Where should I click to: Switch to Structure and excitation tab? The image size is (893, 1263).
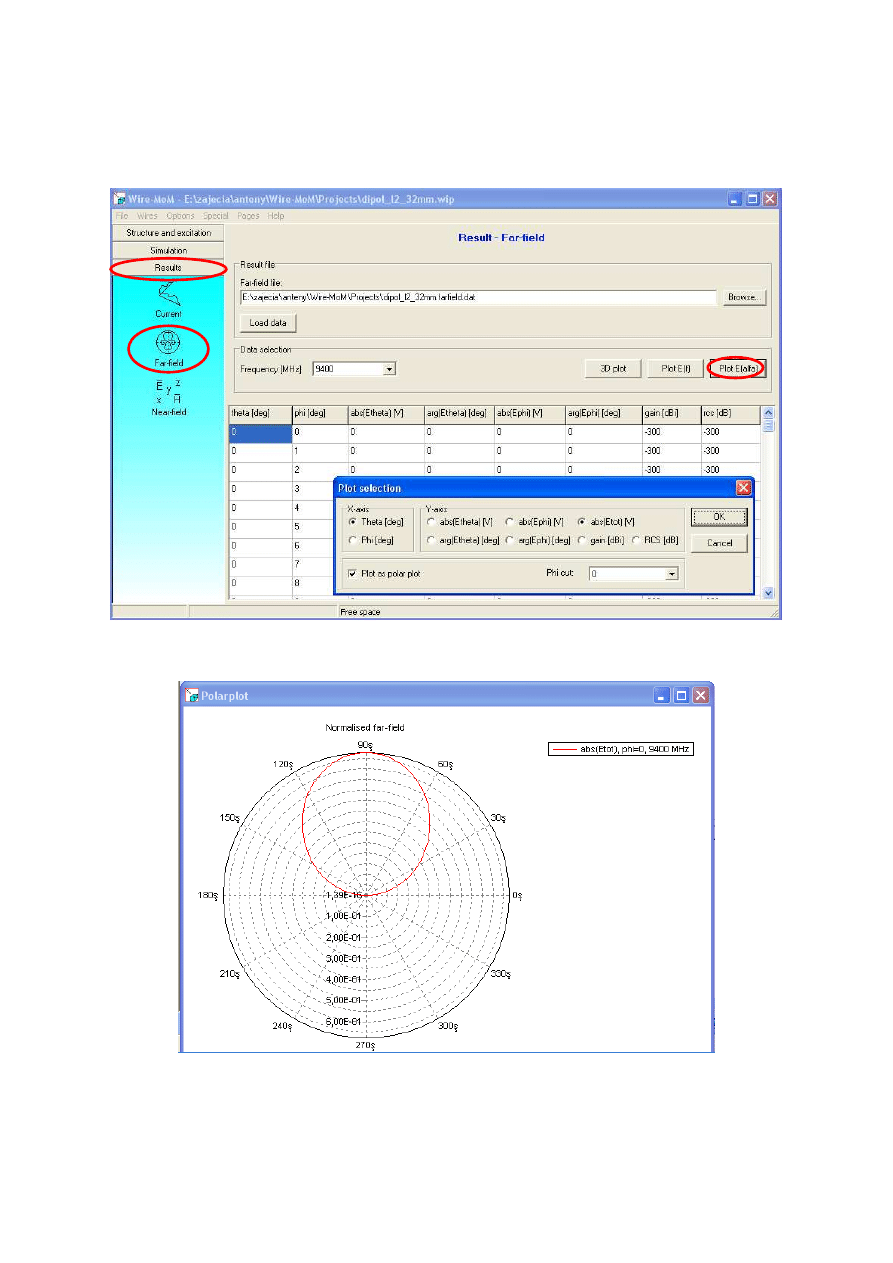[x=168, y=233]
